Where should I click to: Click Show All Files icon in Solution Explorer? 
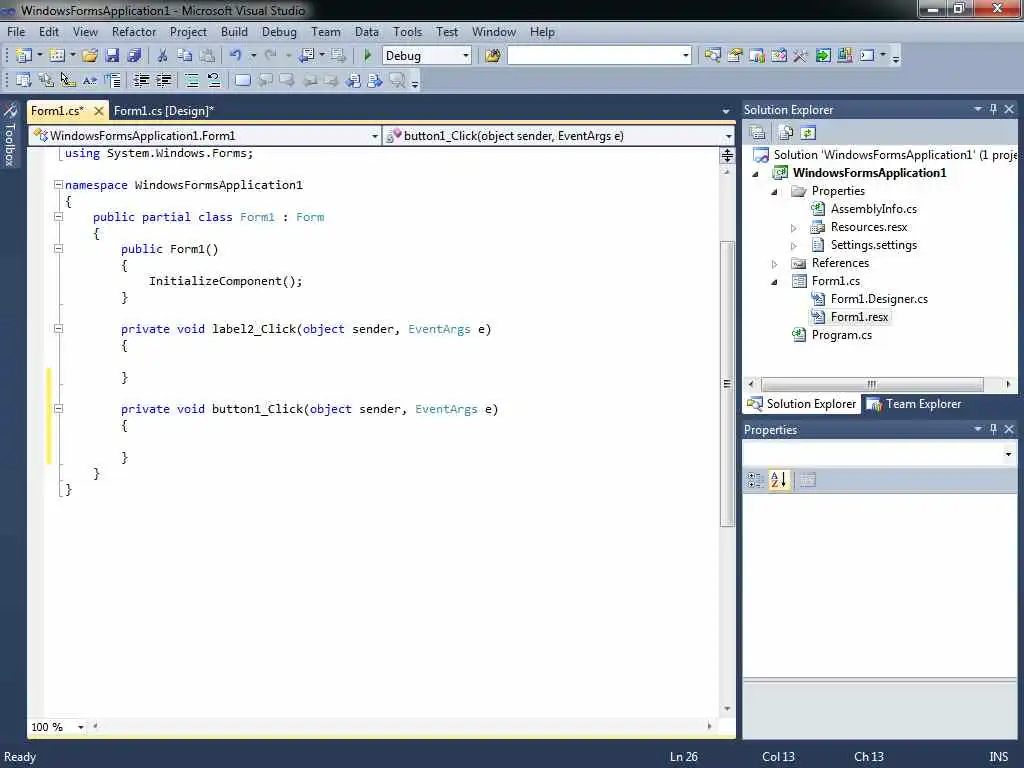[786, 133]
